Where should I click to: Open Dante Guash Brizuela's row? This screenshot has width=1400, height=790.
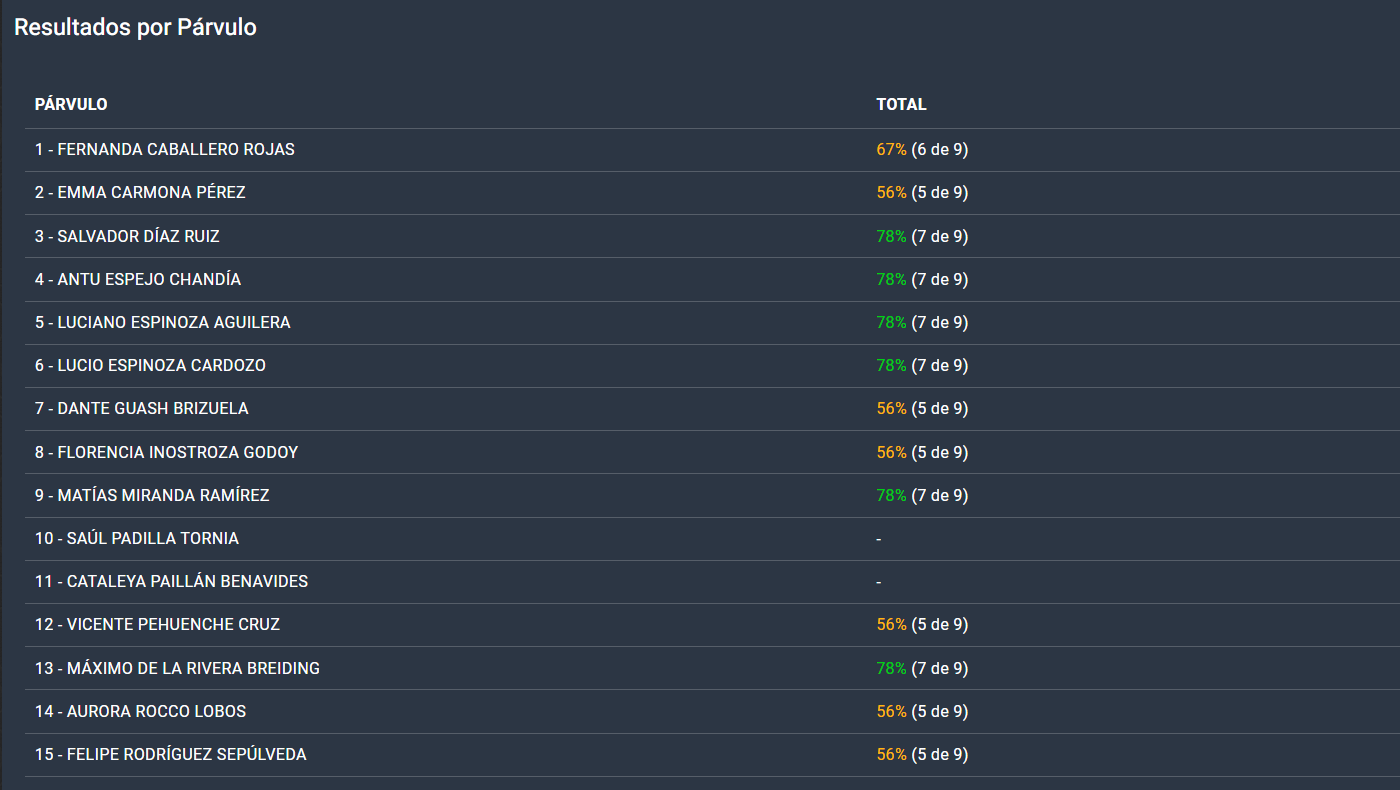[142, 409]
